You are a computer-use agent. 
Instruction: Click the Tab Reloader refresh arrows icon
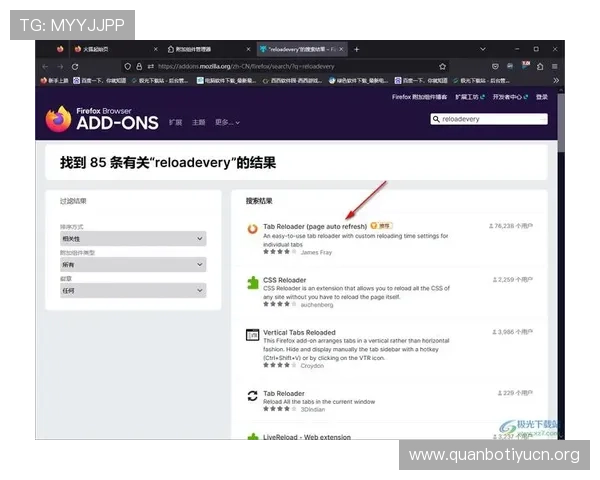coord(253,396)
